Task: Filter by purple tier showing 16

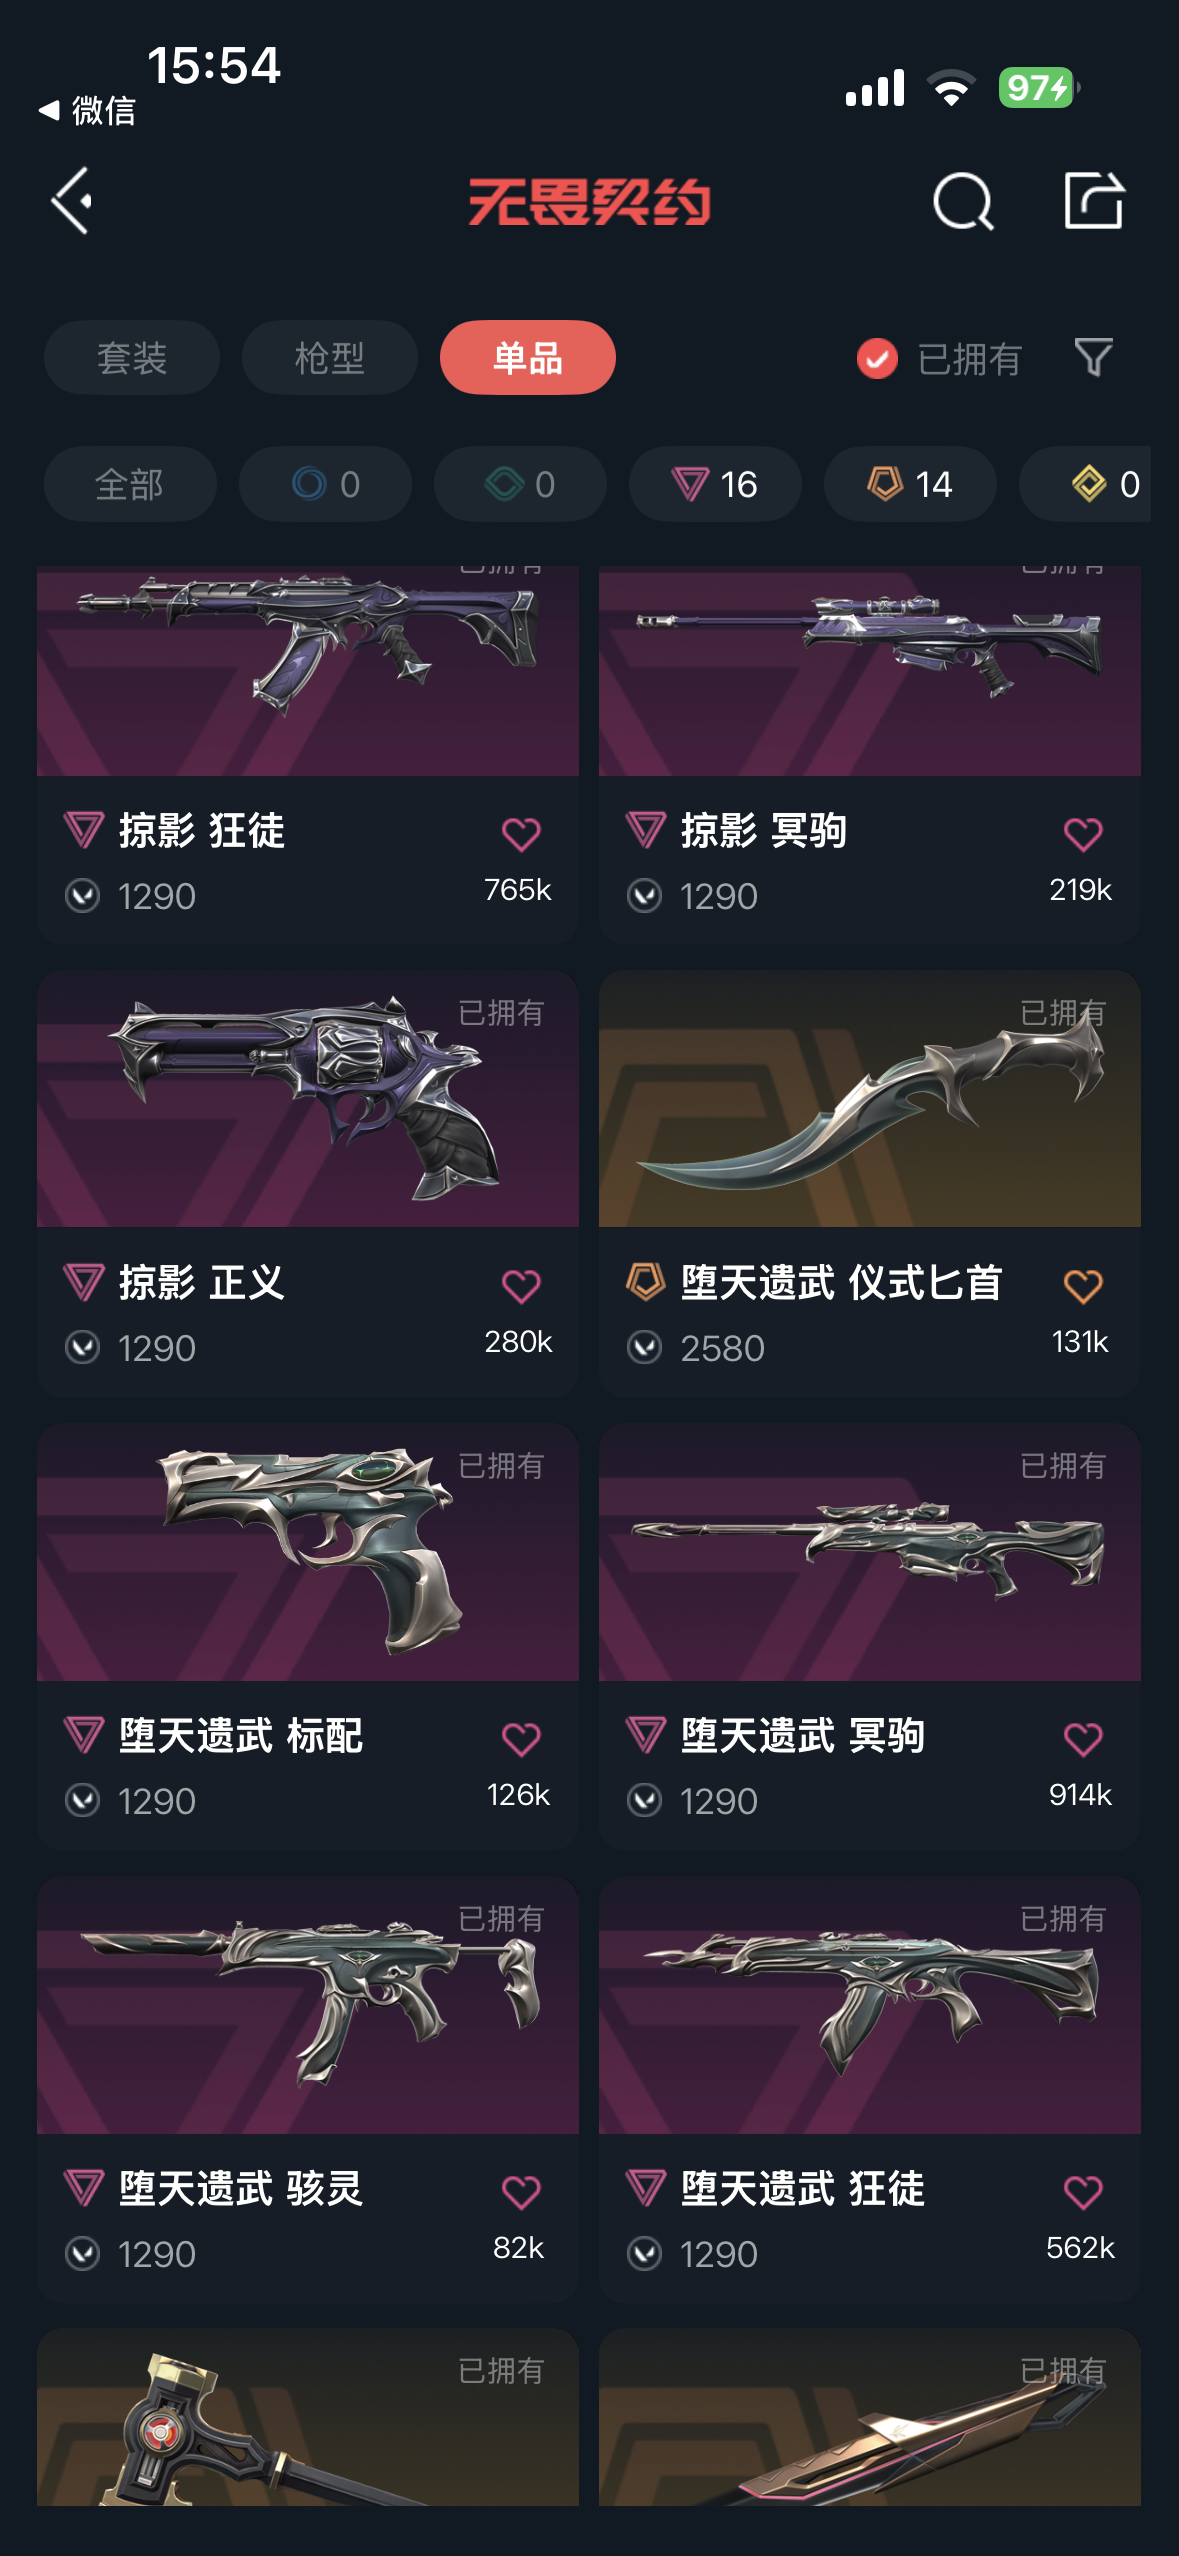Action: [x=715, y=484]
